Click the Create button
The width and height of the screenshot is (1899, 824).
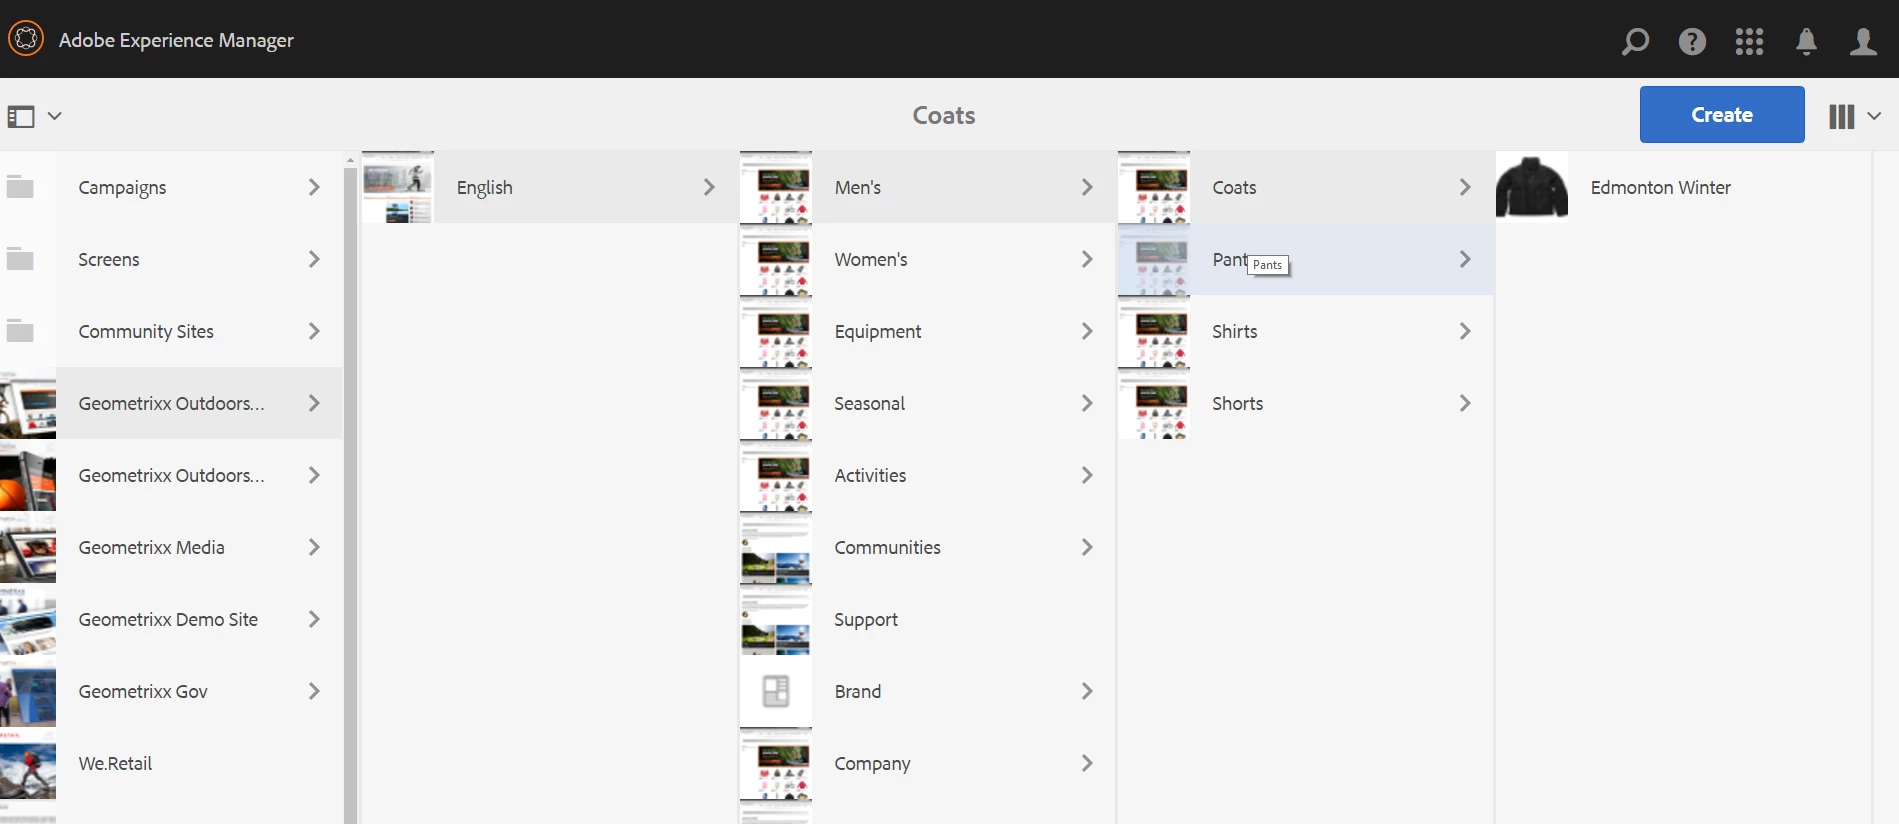[x=1722, y=114]
